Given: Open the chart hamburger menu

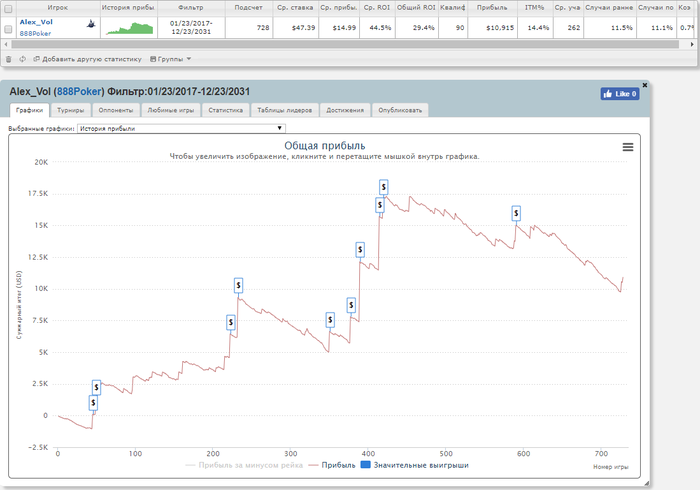Looking at the screenshot, I should 628,147.
